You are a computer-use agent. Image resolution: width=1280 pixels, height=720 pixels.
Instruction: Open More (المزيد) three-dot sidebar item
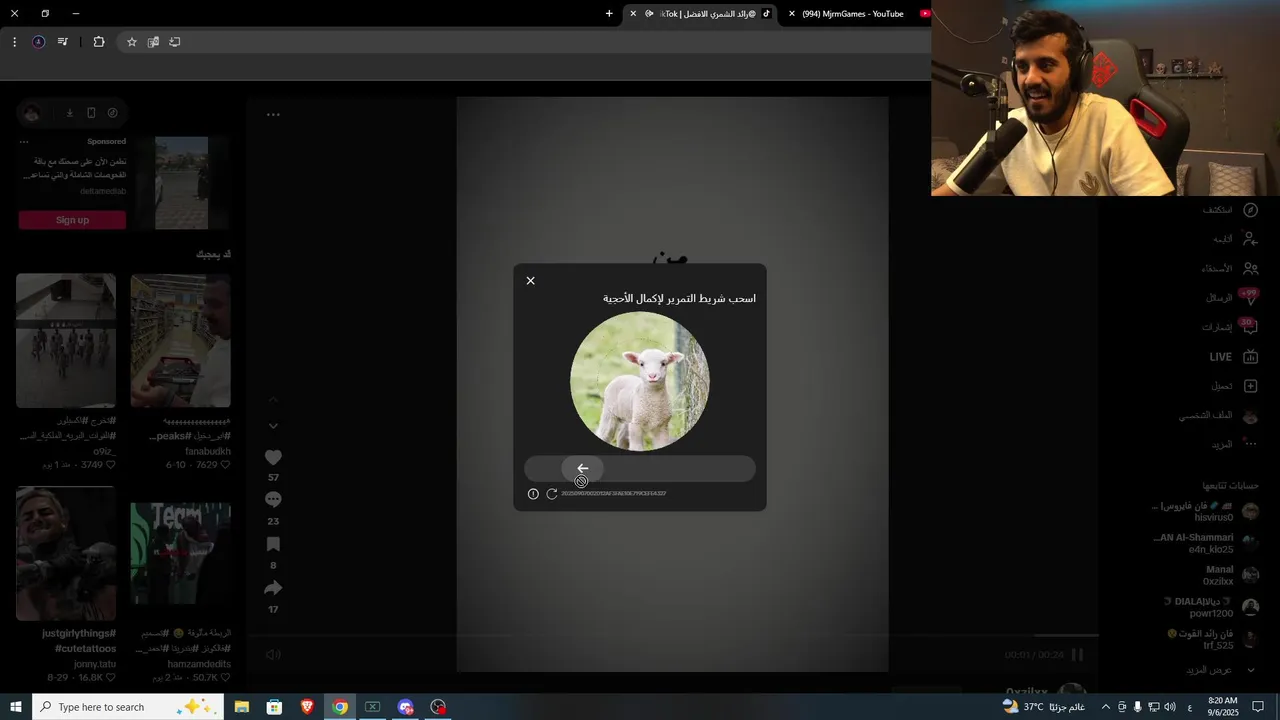click(x=1234, y=444)
